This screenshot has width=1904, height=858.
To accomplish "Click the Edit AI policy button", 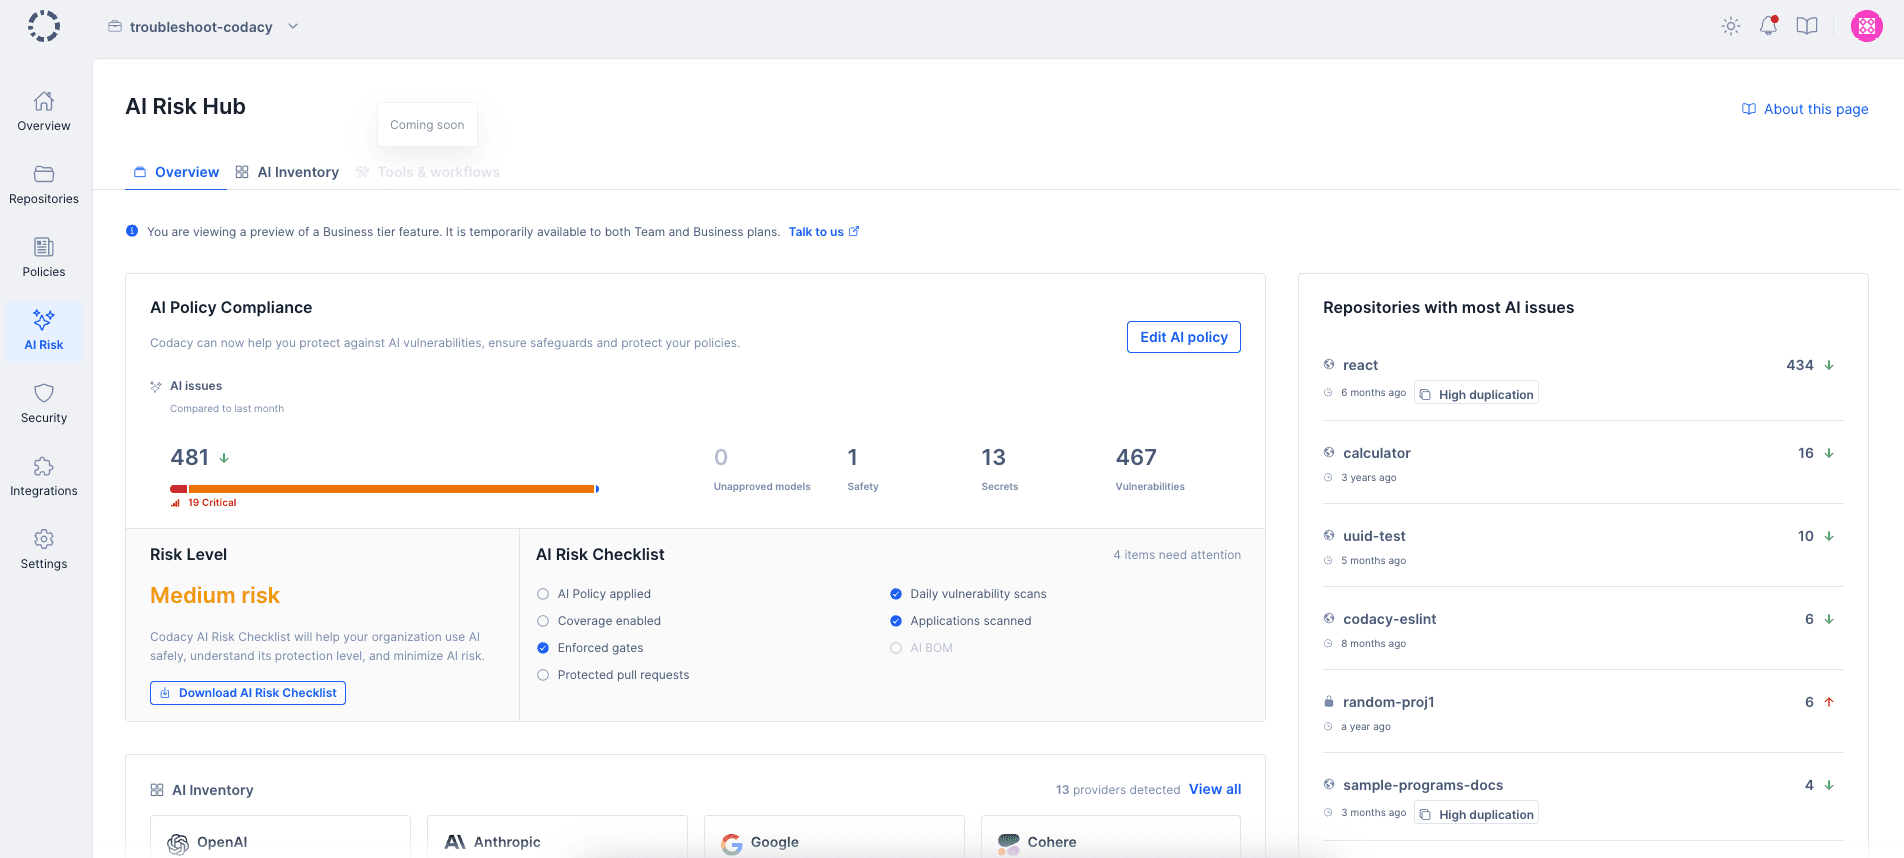I will 1184,337.
